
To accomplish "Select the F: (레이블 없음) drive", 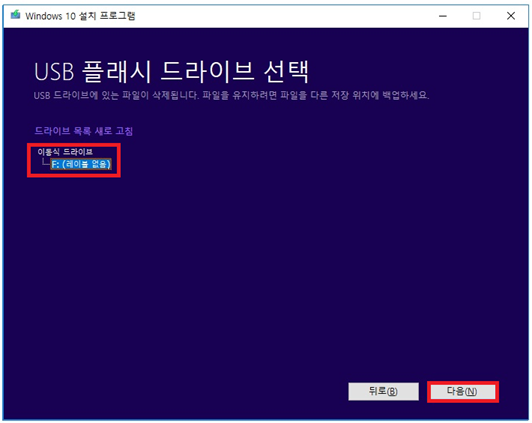I will point(81,165).
